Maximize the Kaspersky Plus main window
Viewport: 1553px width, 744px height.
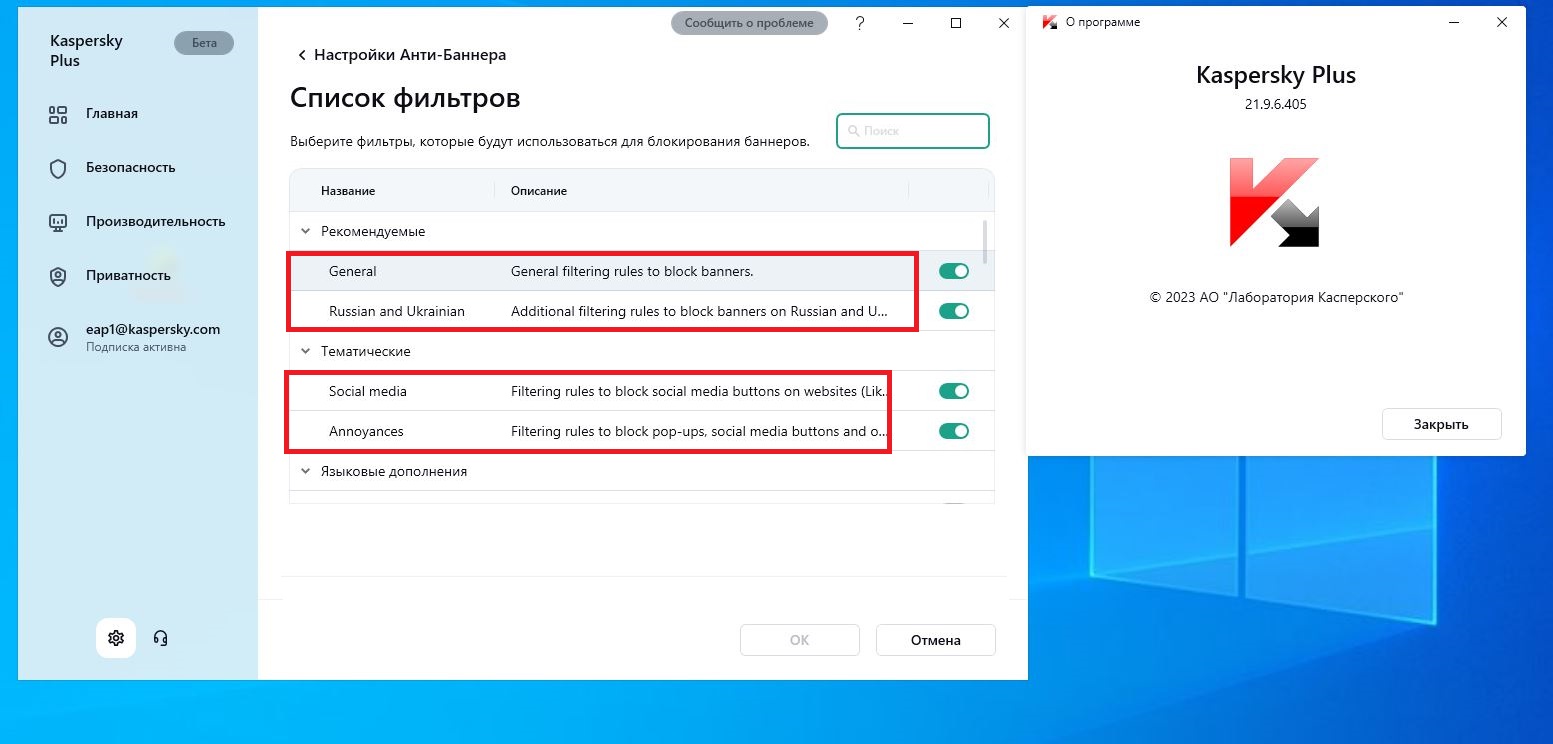coord(956,23)
